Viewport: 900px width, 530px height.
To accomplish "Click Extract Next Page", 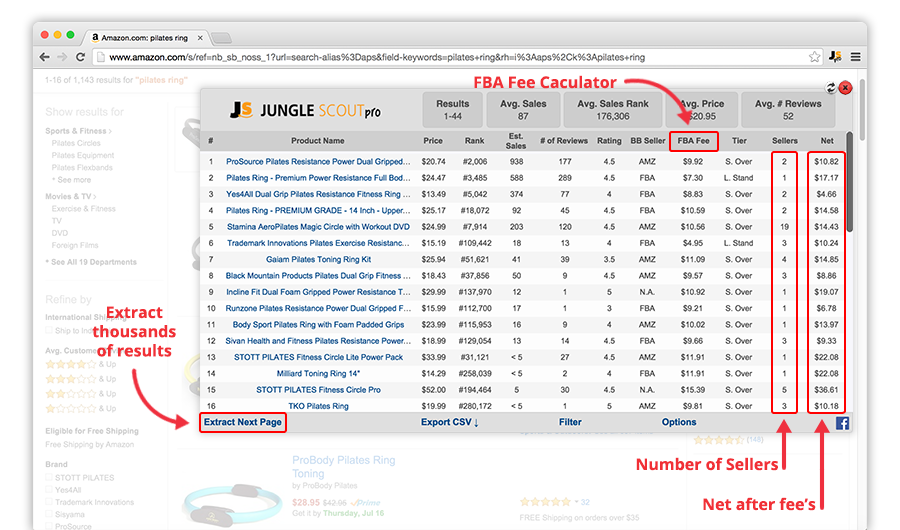I will (x=243, y=422).
